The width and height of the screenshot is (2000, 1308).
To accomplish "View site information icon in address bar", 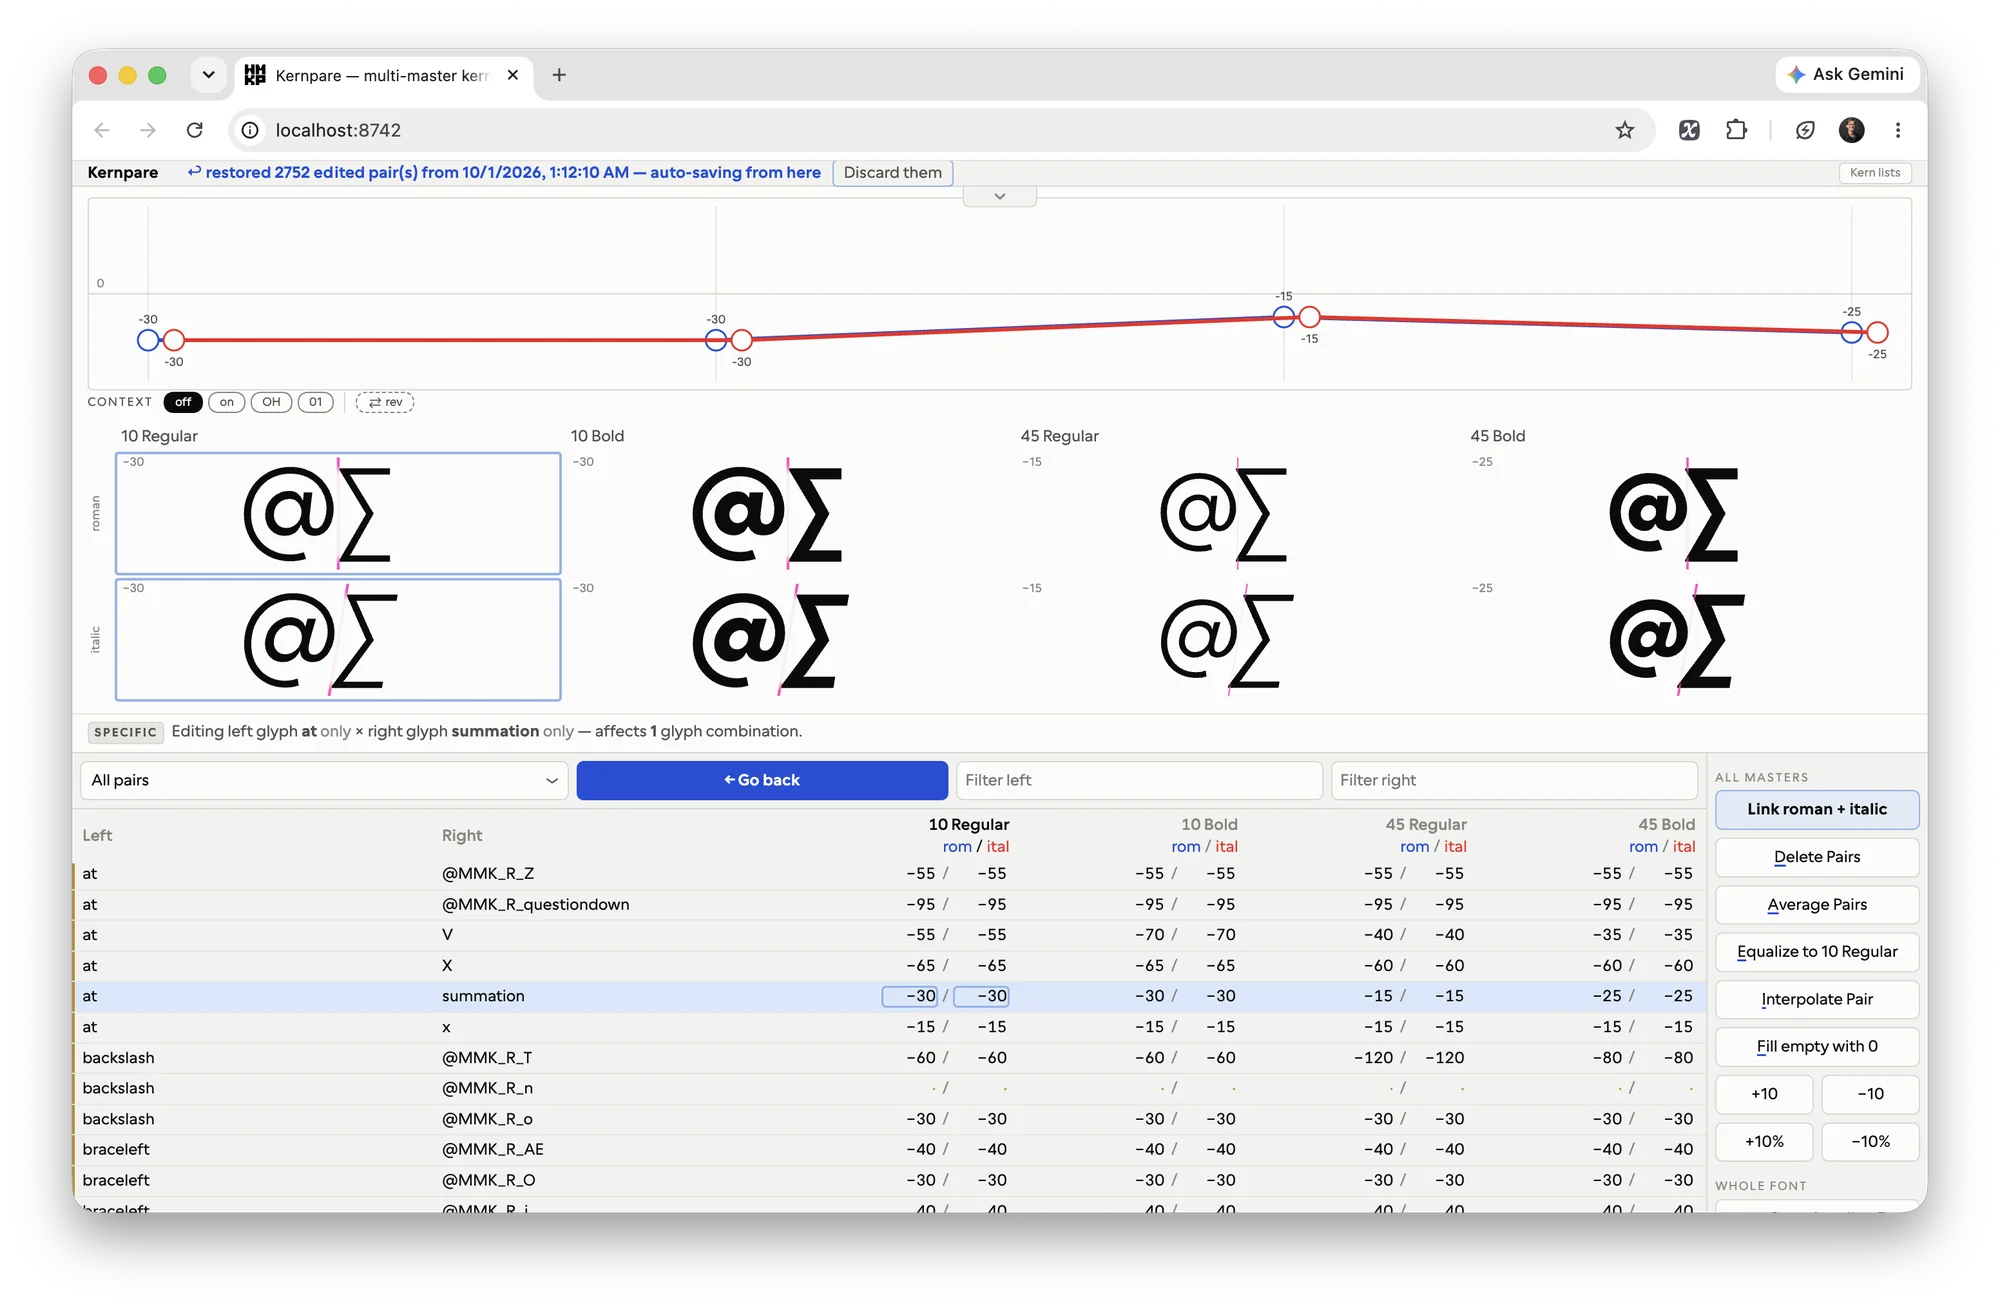I will click(251, 130).
